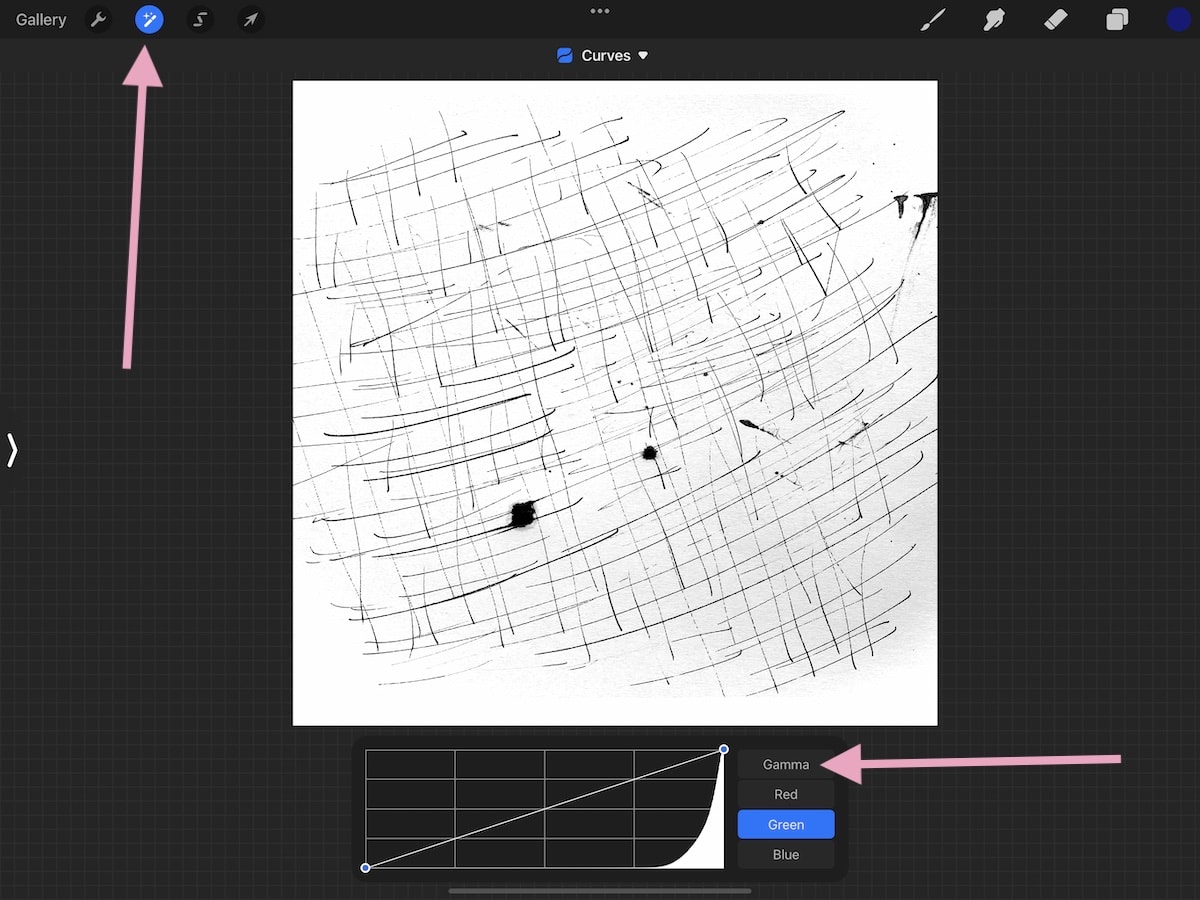This screenshot has width=1200, height=900.
Task: Tap the three-dot multitasking menu
Action: tap(600, 11)
